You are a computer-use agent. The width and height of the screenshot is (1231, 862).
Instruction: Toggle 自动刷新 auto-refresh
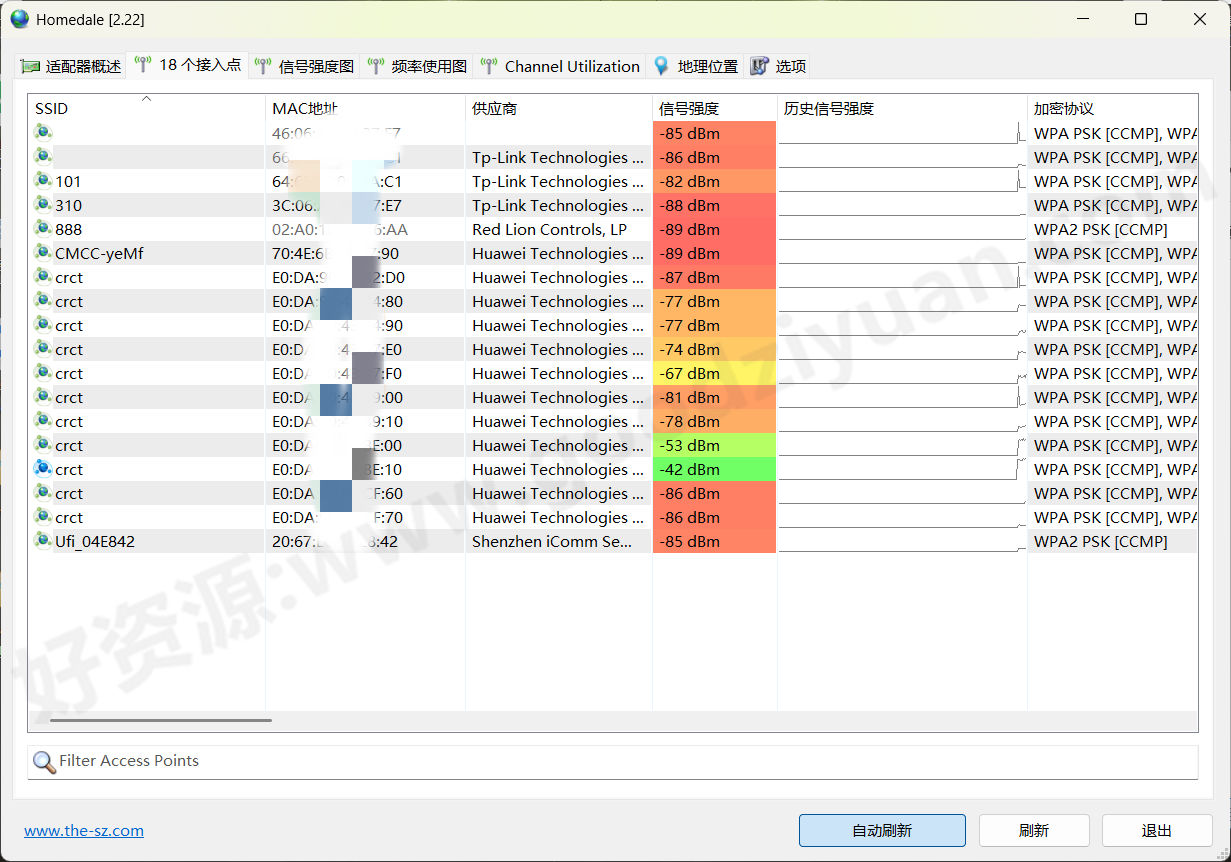[x=881, y=830]
